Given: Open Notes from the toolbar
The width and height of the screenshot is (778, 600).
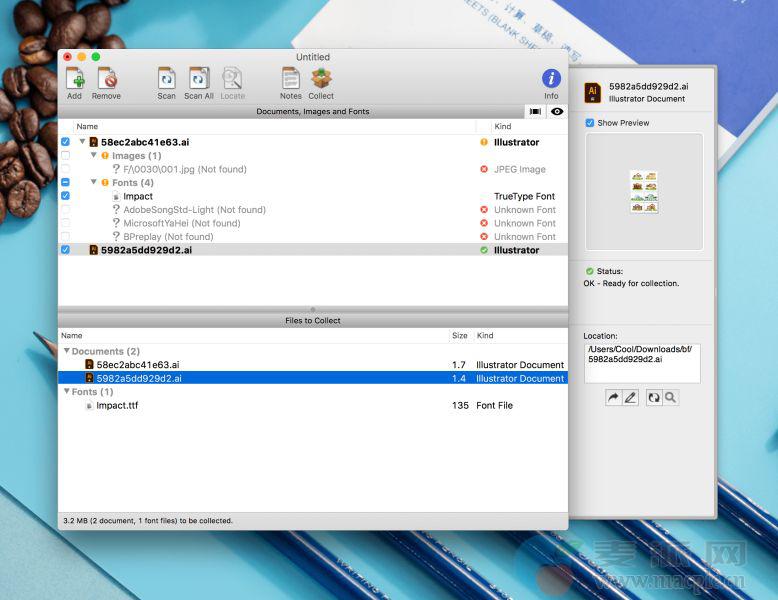Looking at the screenshot, I should (x=290, y=79).
